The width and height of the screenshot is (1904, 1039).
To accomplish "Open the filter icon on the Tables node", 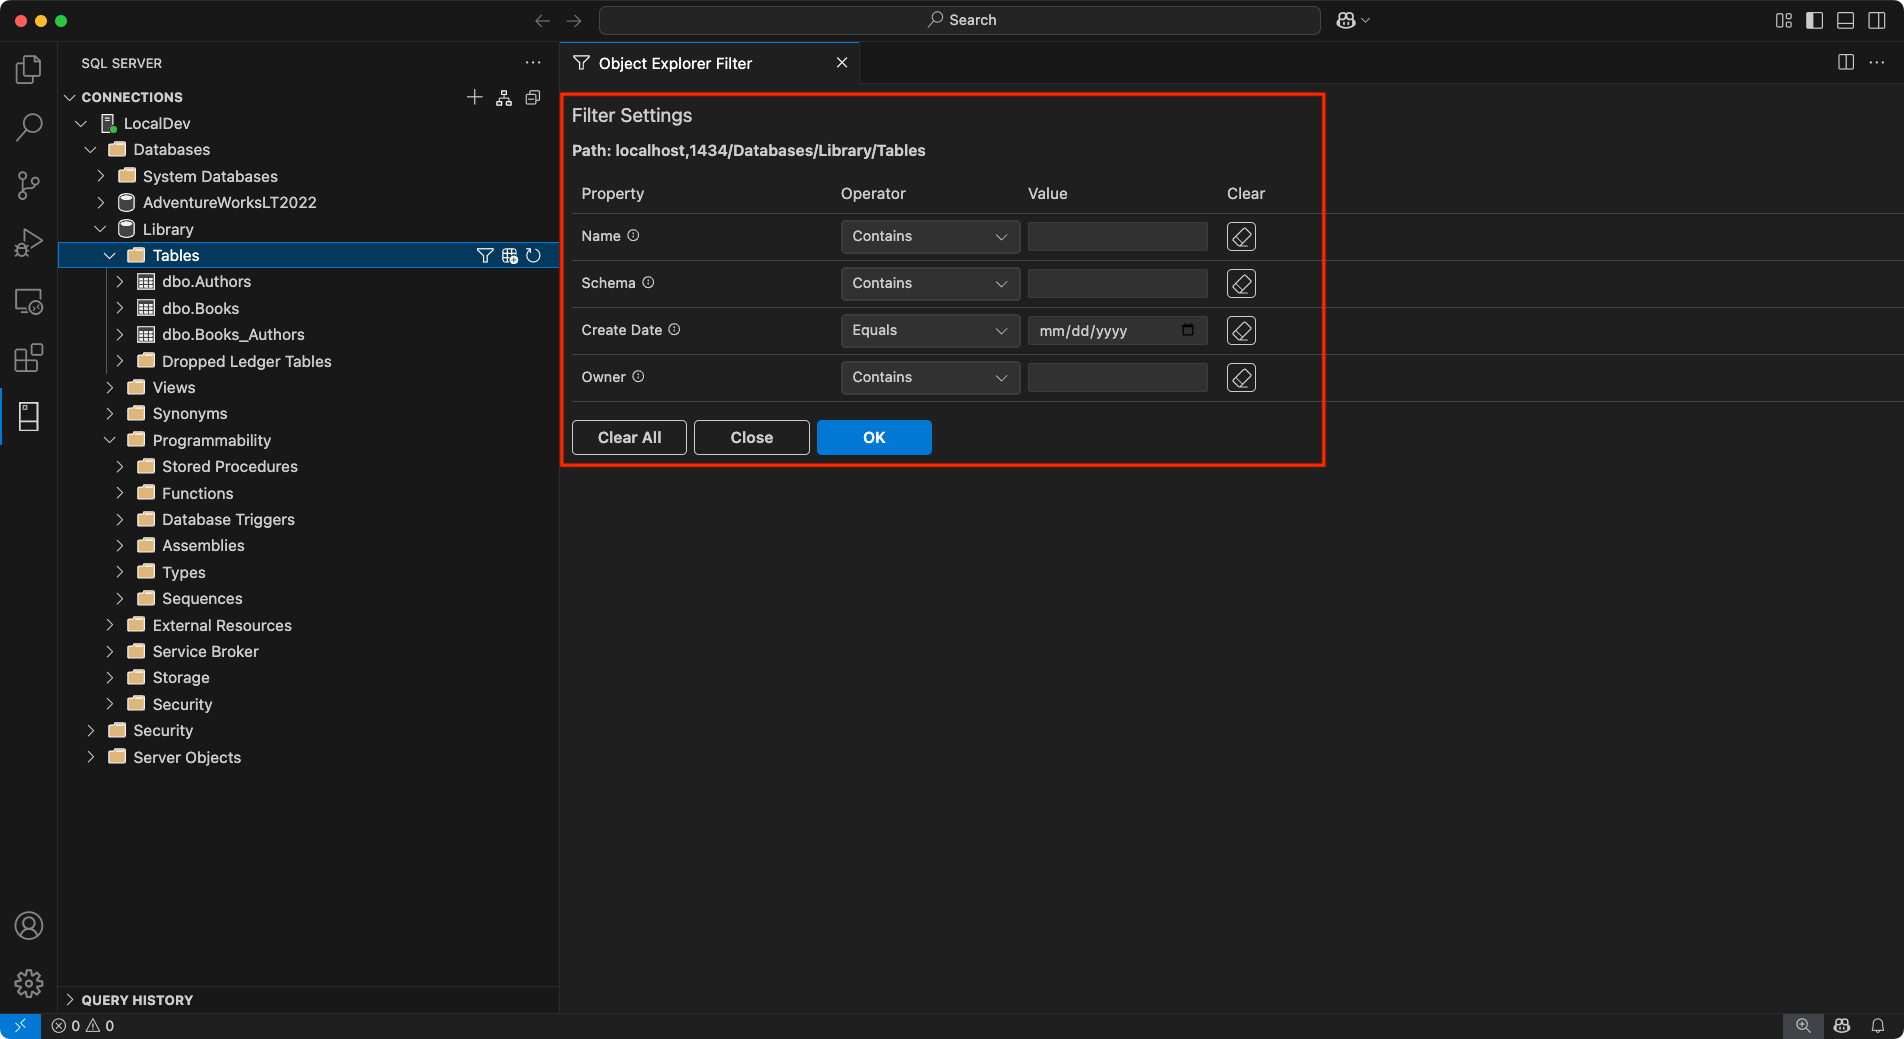I will tap(485, 255).
